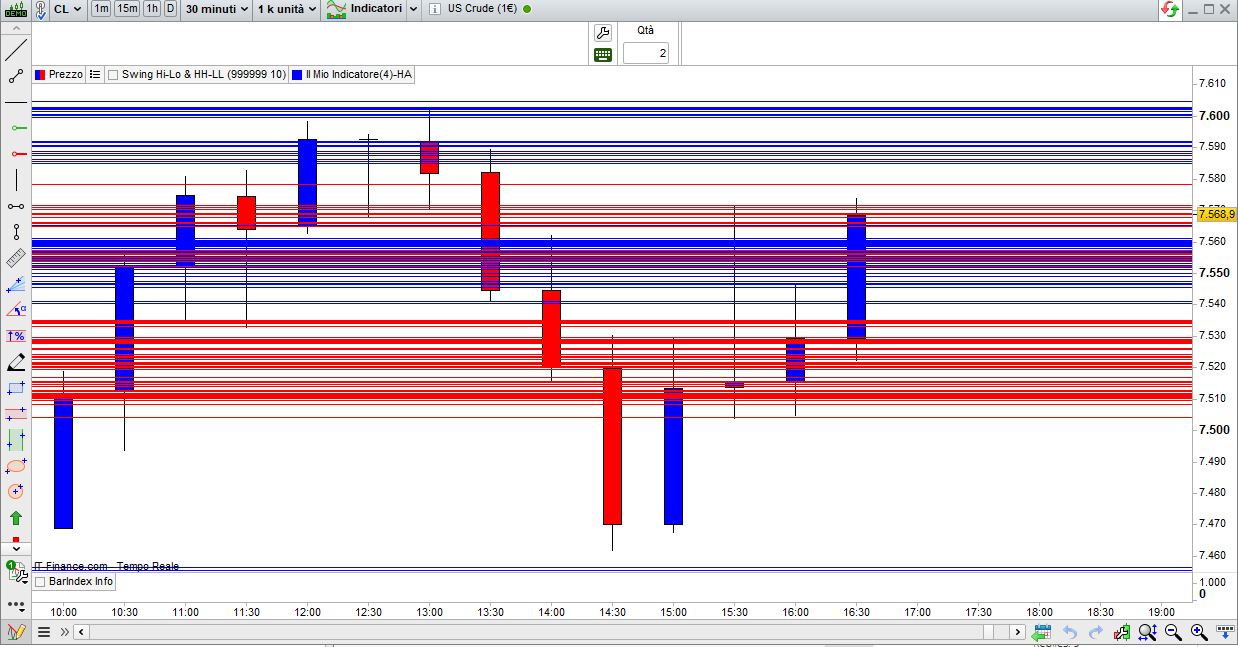
Task: Select the fan lines drawing tool
Action: [x=15, y=284]
